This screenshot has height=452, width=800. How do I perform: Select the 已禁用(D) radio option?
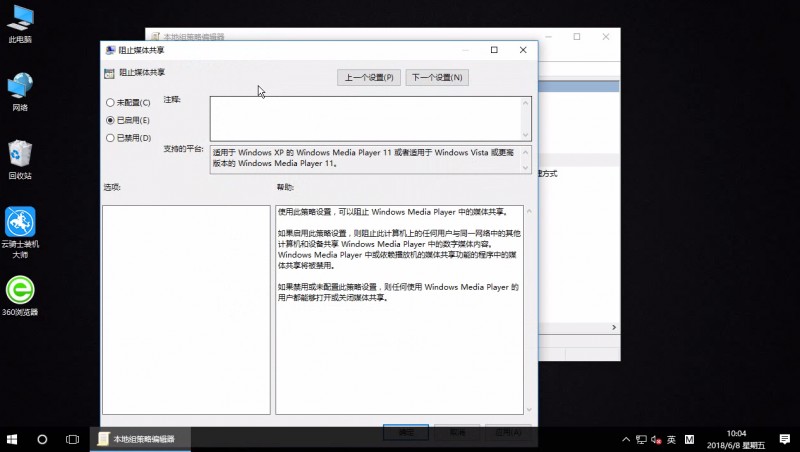(x=129, y=138)
